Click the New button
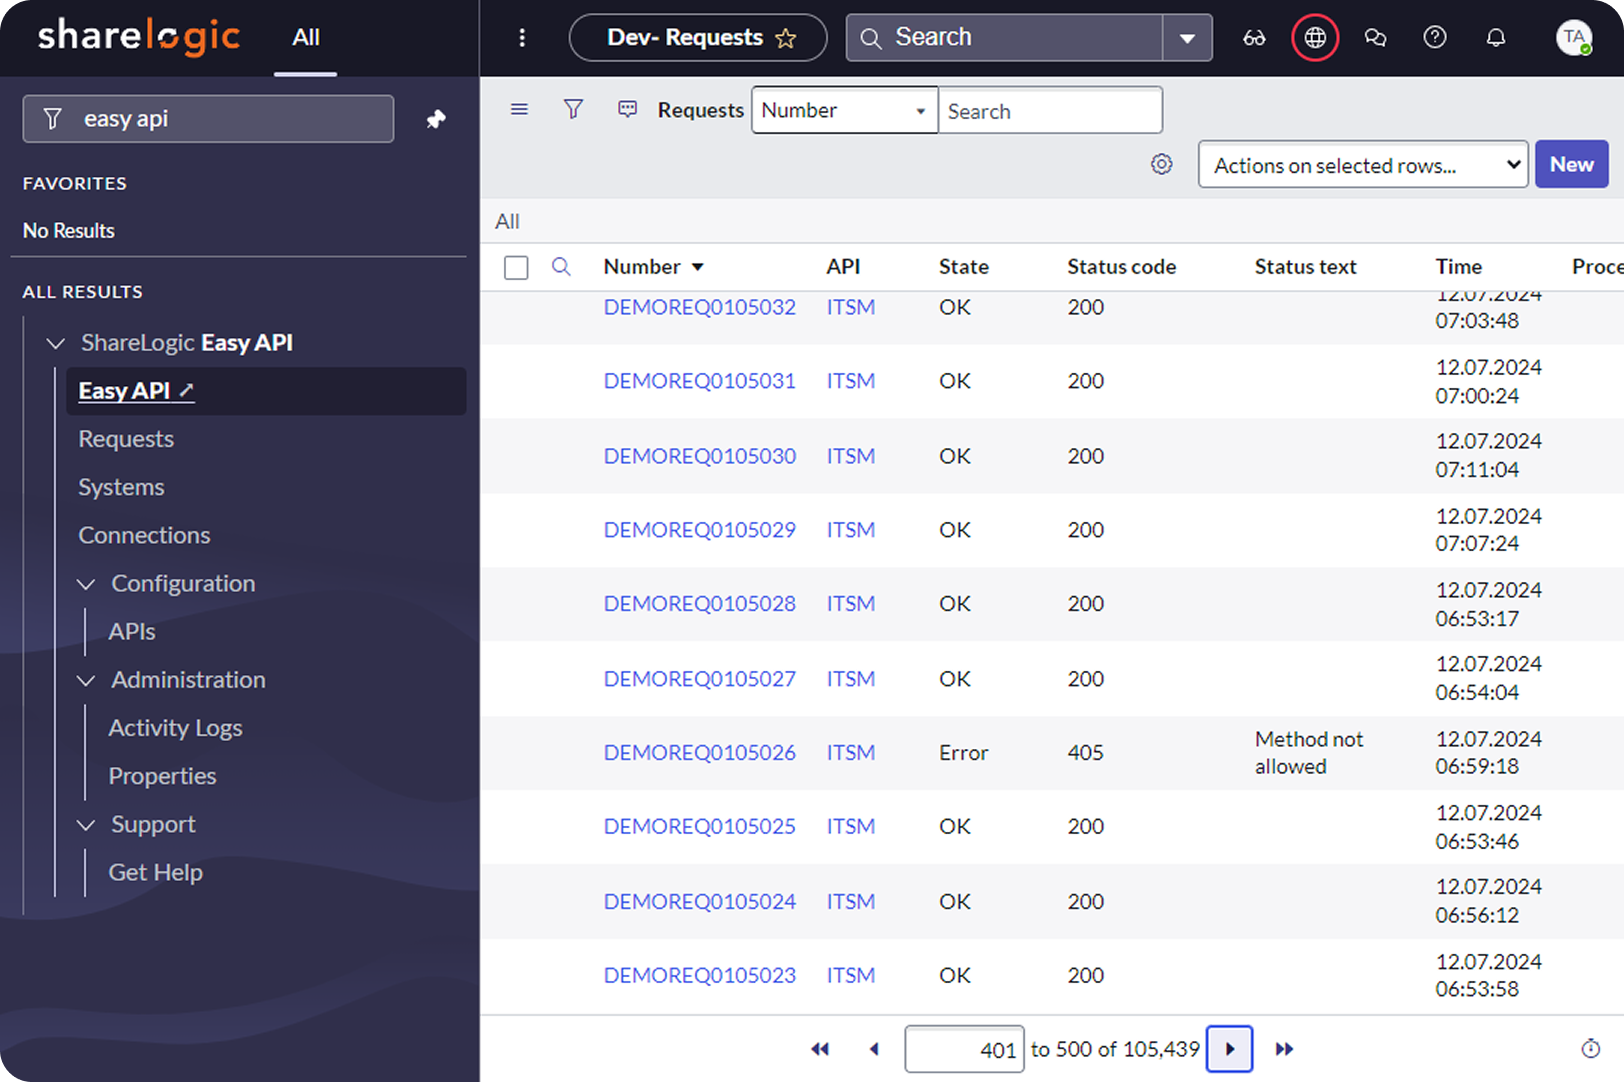 (x=1572, y=164)
